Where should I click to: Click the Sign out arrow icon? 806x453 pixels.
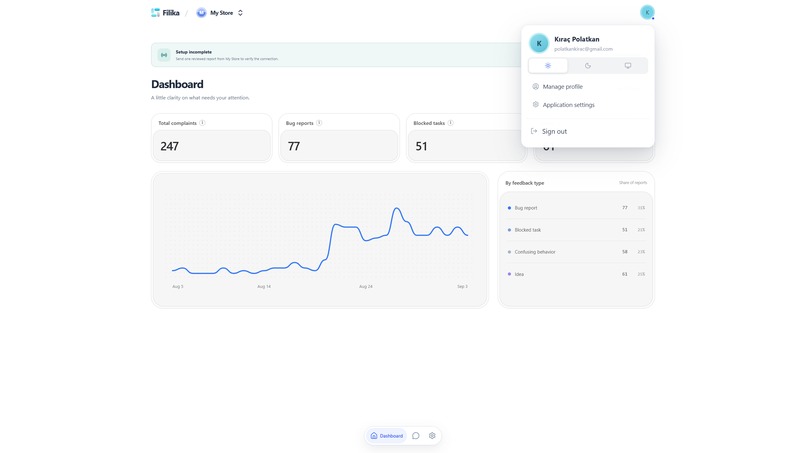tap(534, 131)
